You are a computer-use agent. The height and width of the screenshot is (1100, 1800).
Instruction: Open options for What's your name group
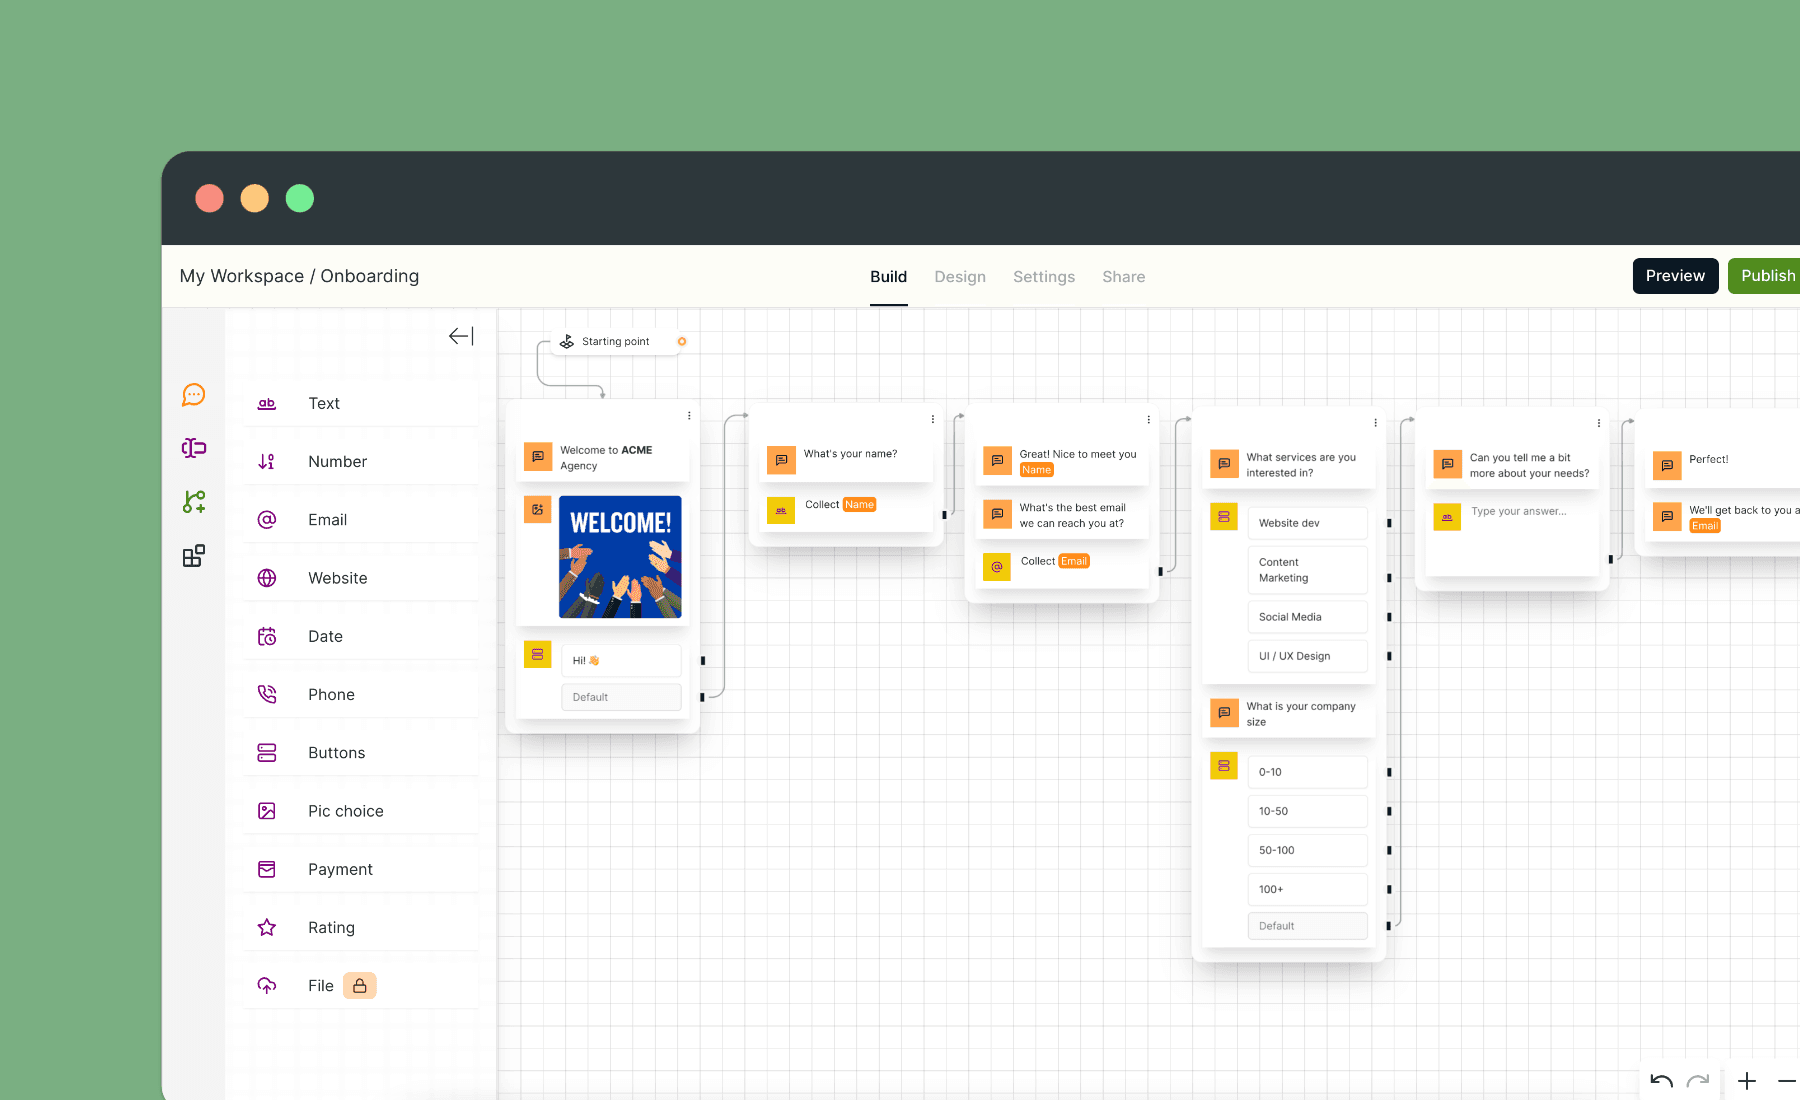click(x=933, y=420)
